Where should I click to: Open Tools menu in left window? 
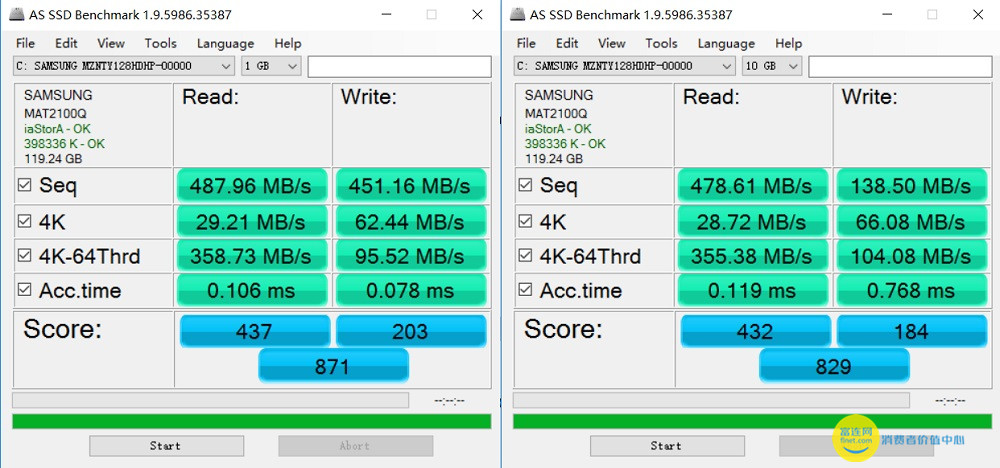point(160,43)
